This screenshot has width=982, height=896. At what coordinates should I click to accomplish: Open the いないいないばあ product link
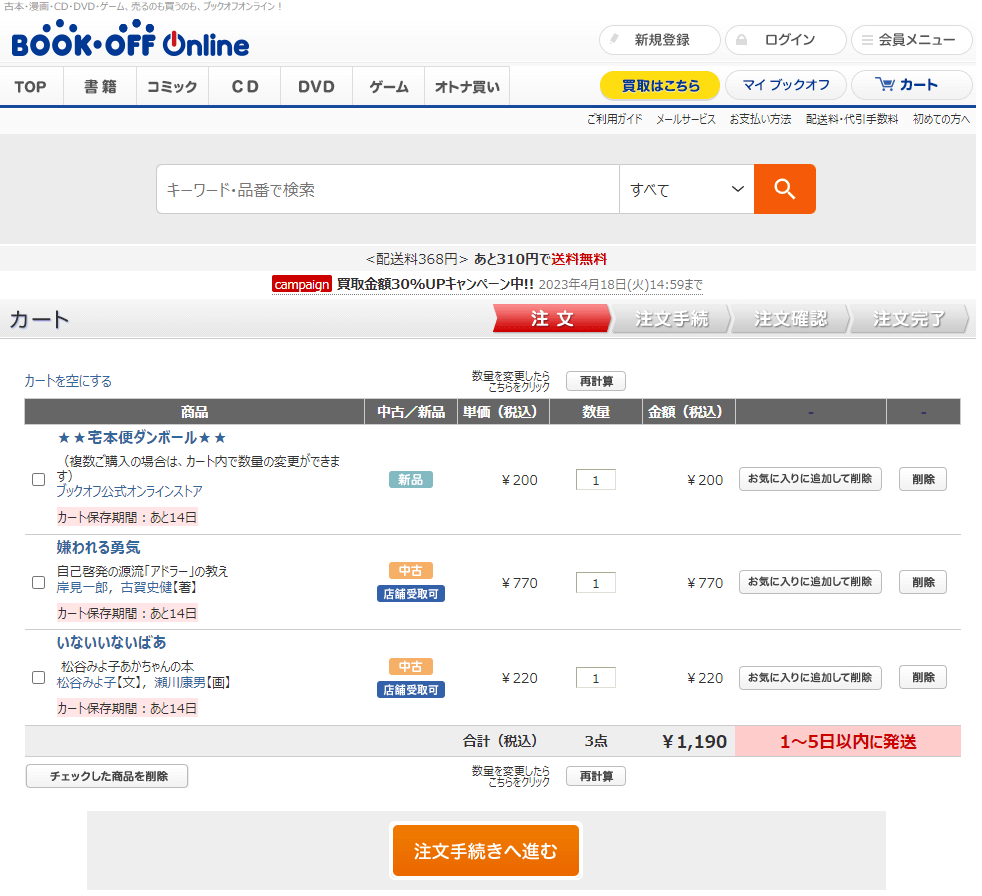pyautogui.click(x=111, y=642)
